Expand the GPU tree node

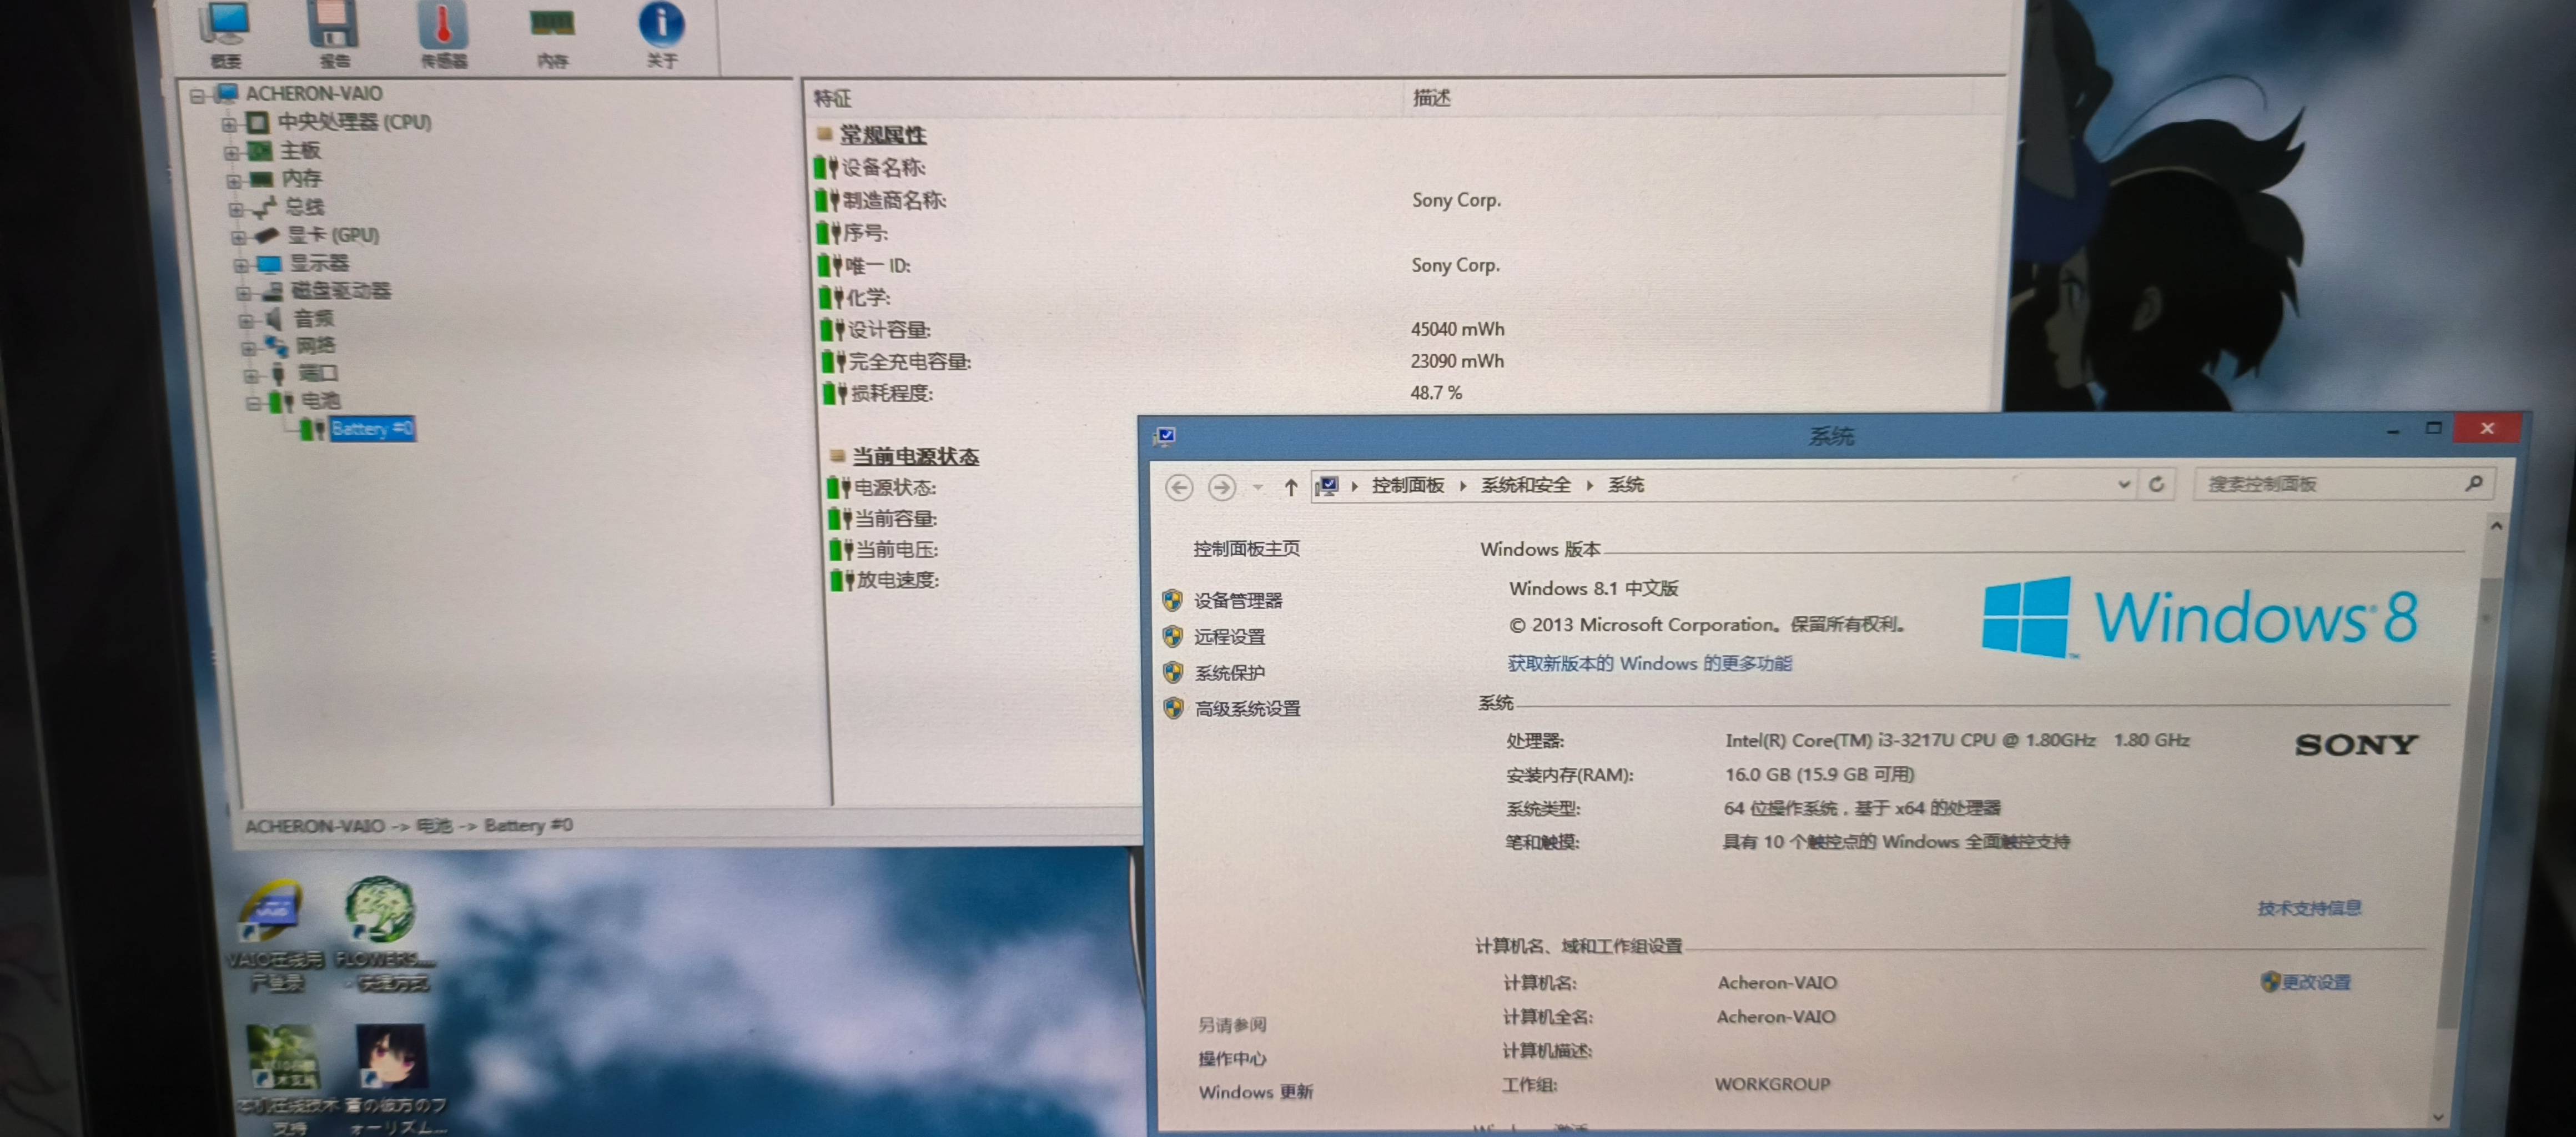tap(238, 237)
